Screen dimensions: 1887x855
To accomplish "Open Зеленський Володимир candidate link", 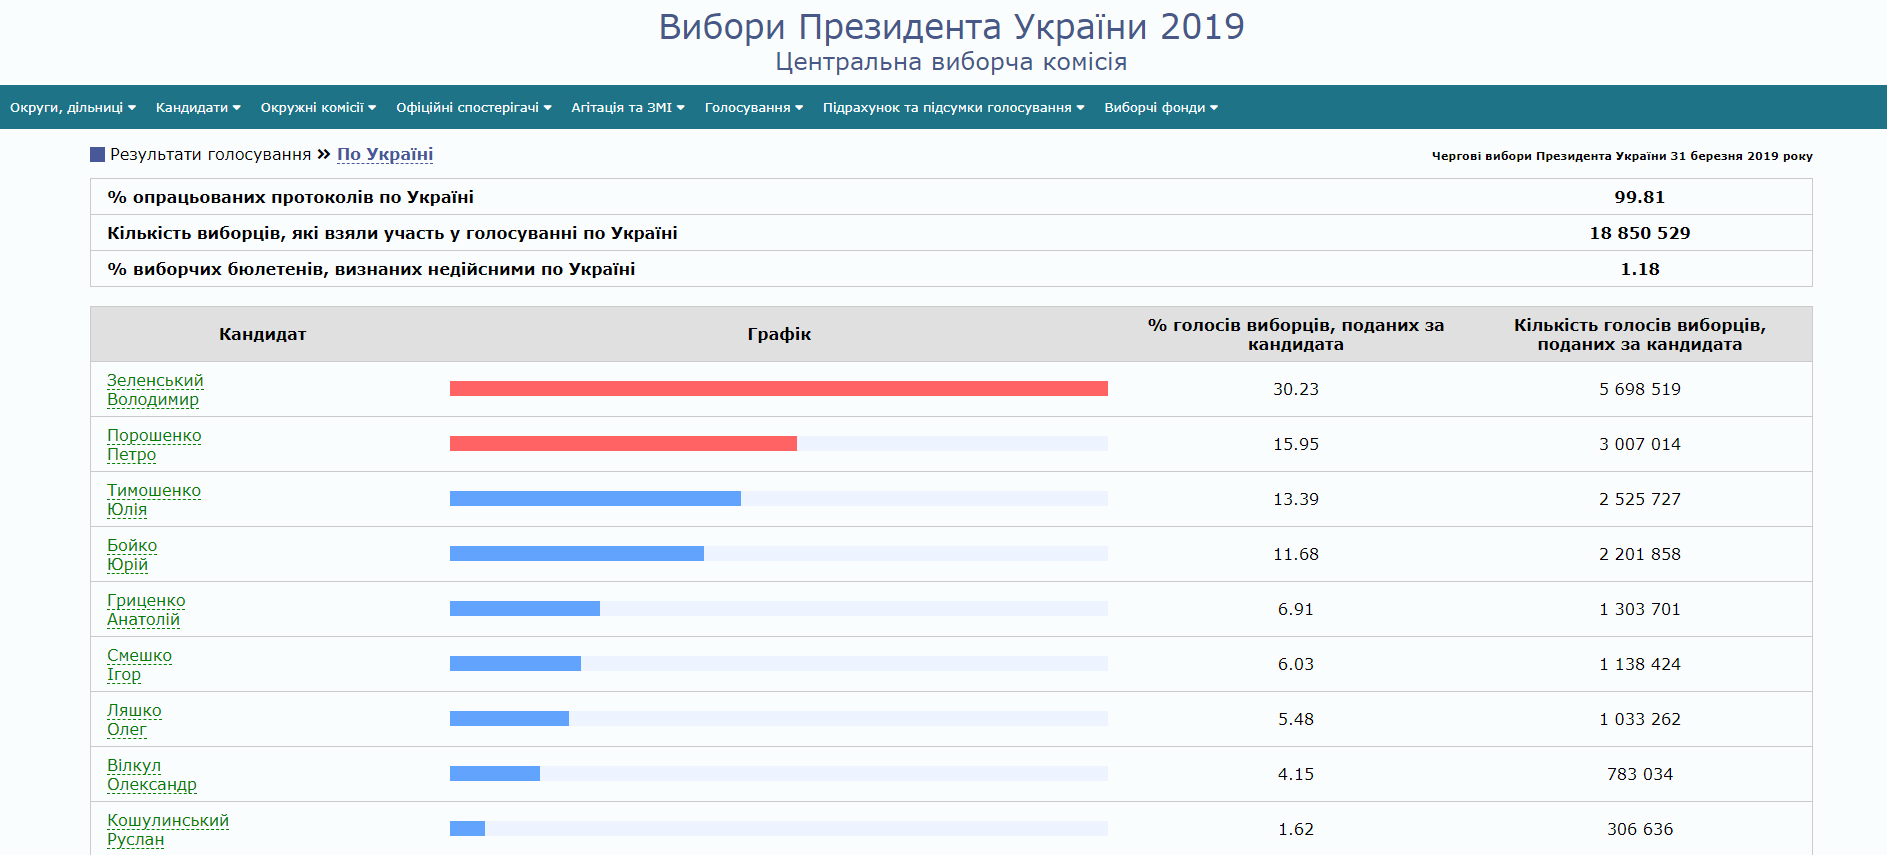I will pos(155,390).
